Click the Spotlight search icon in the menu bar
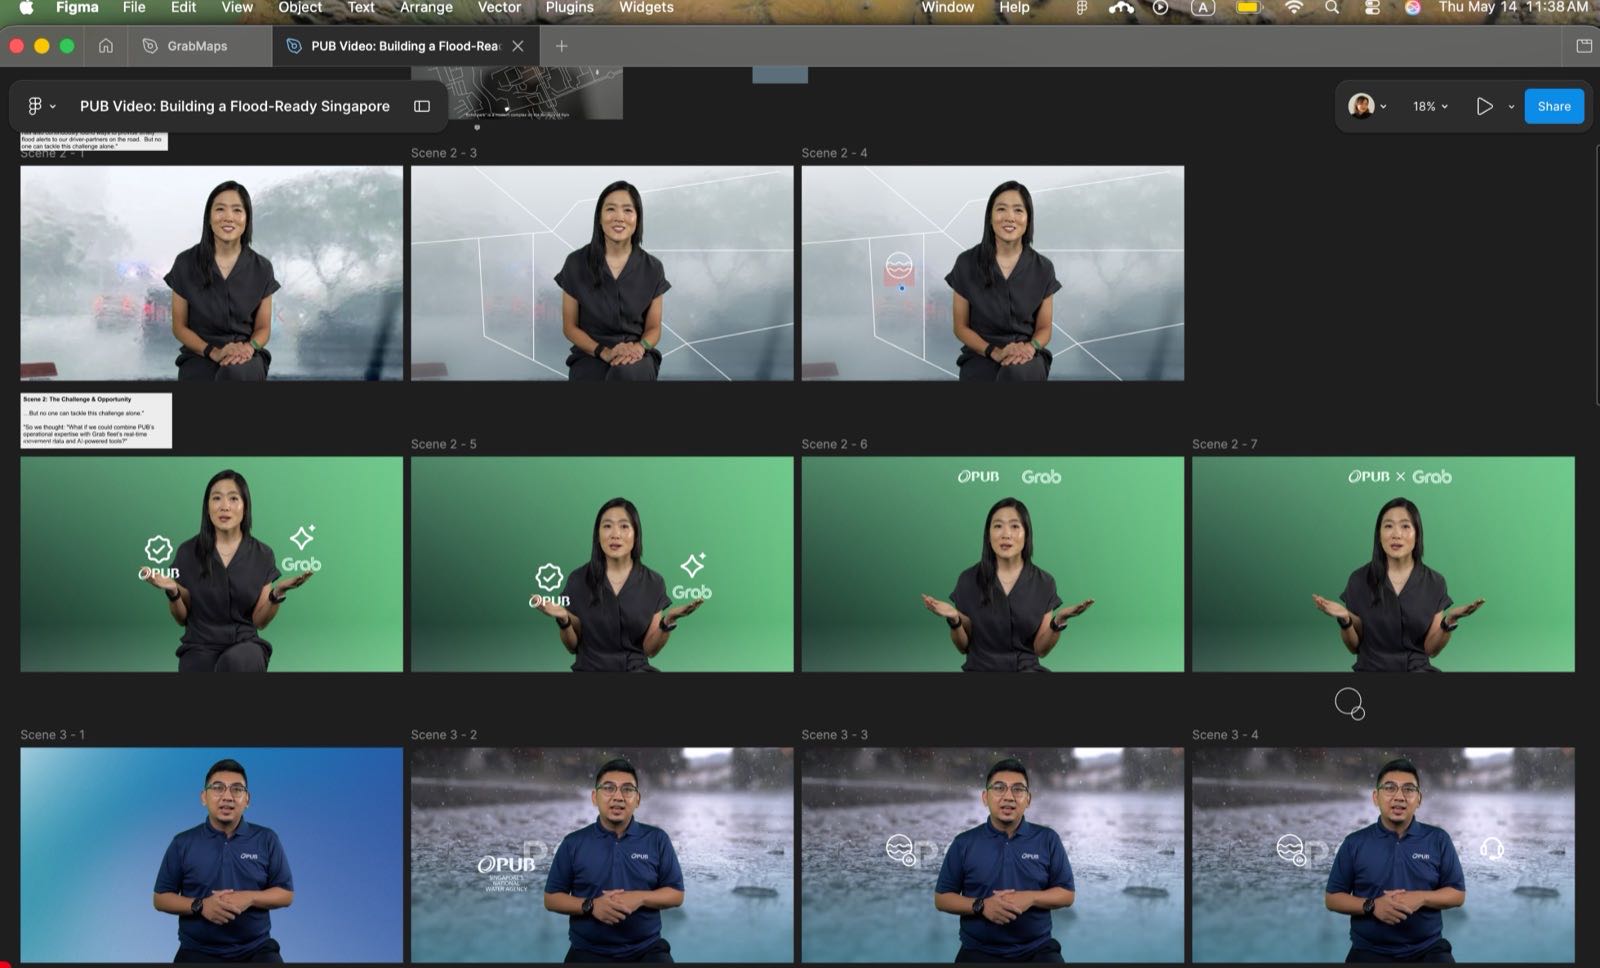1600x968 pixels. click(1332, 7)
